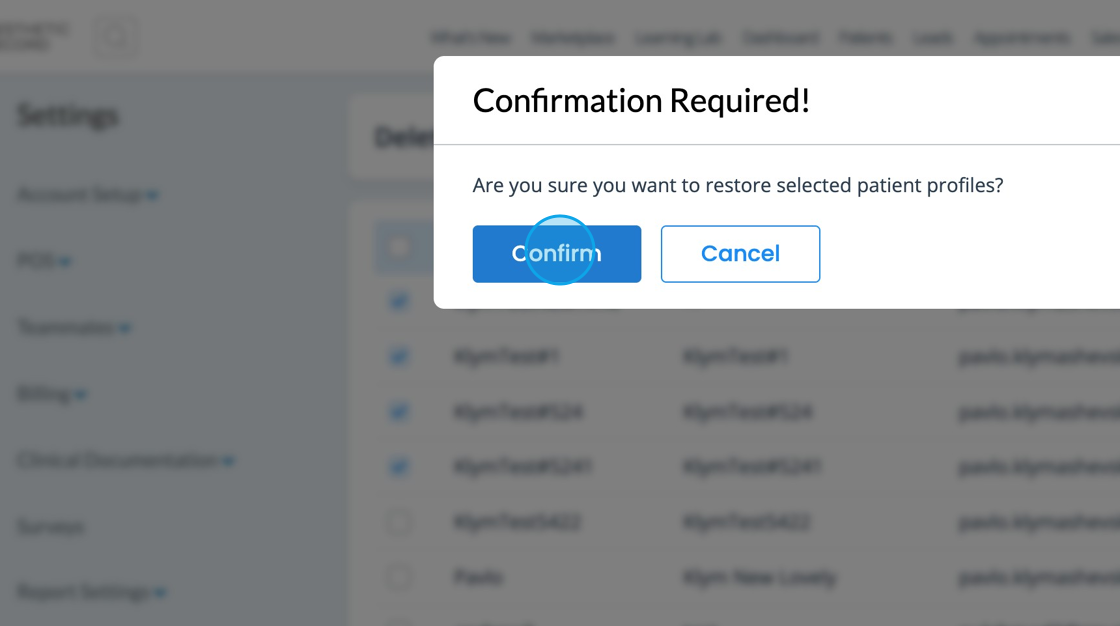The image size is (1120, 626).
Task: Expand the Report Settings section
Action: (91, 592)
